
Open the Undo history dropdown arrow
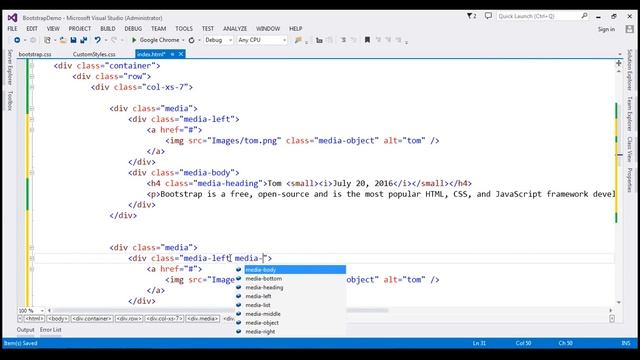pos(106,40)
